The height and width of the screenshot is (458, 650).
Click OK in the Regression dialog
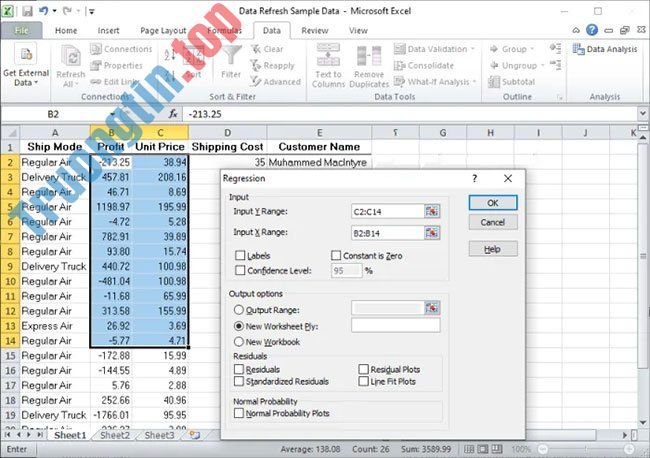point(493,203)
